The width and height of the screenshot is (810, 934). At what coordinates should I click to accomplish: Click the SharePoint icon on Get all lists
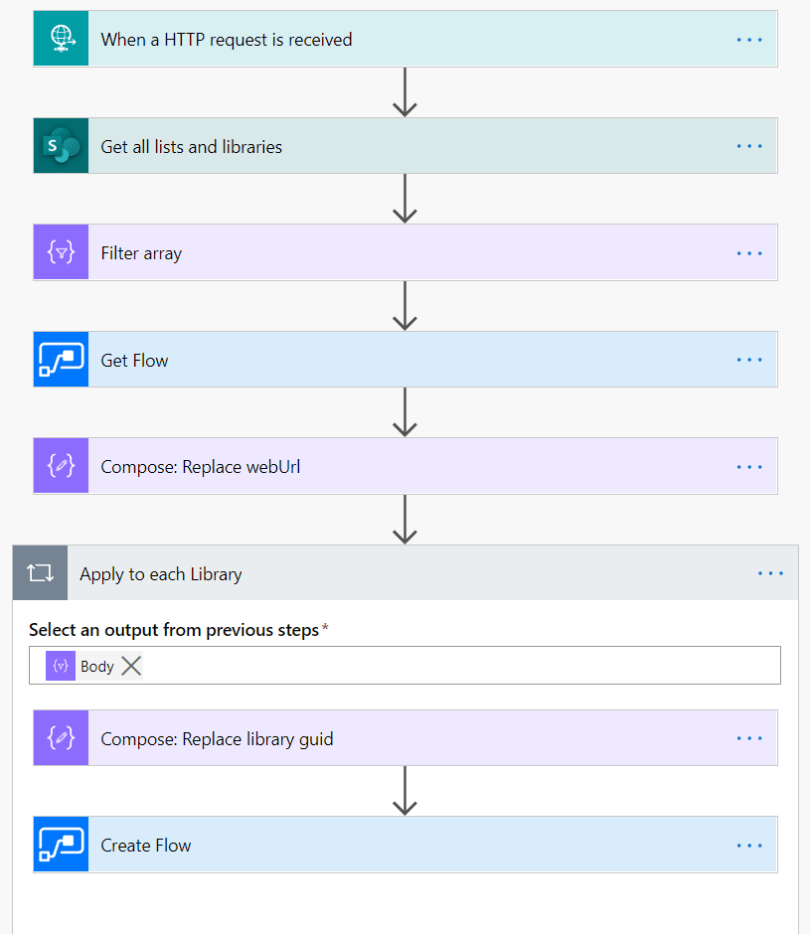[61, 146]
